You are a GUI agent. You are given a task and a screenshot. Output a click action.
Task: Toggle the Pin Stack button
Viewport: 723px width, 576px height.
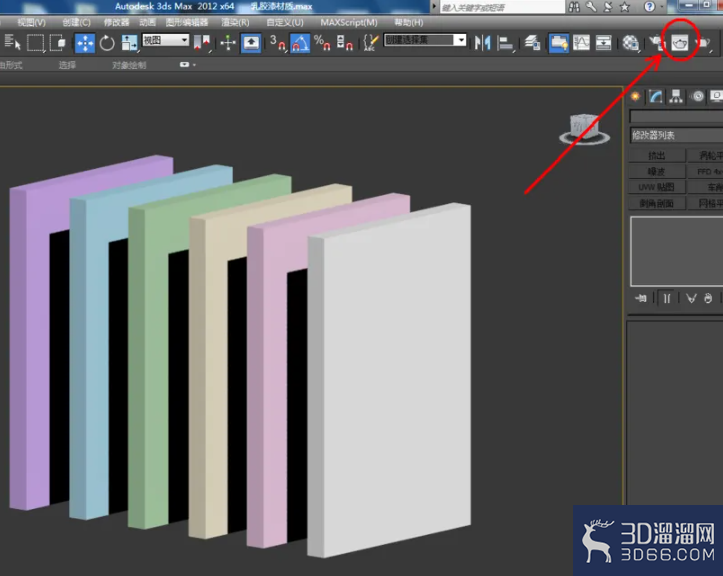click(x=641, y=298)
